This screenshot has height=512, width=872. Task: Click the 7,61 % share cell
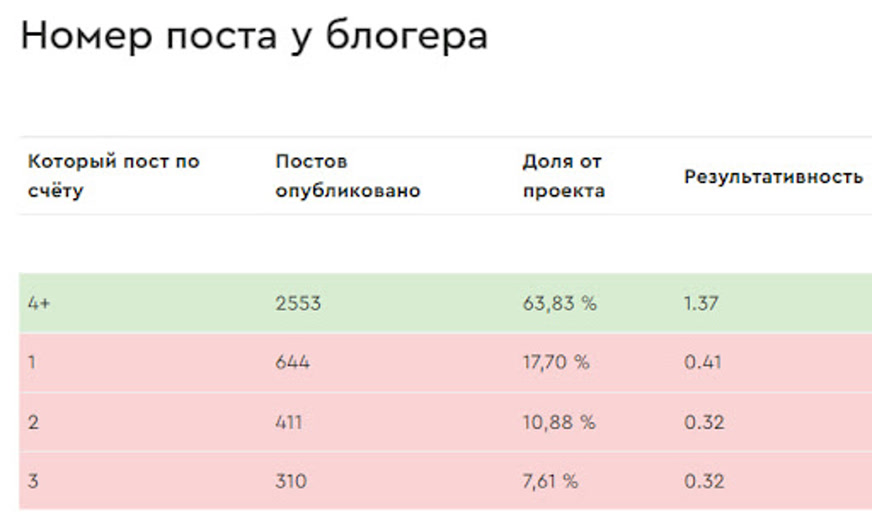550,481
